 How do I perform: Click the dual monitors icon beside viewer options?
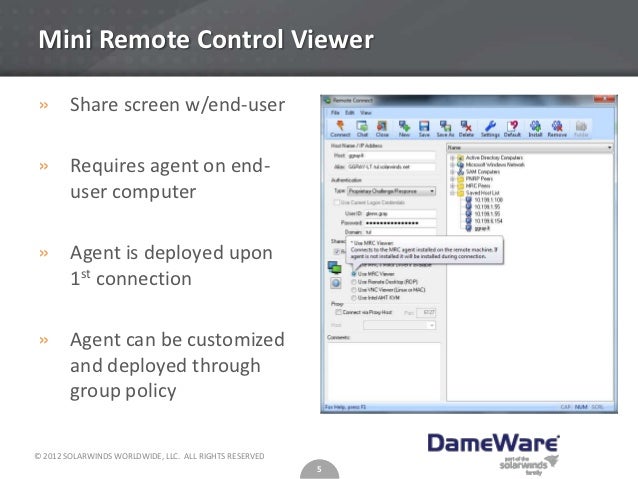tap(335, 268)
